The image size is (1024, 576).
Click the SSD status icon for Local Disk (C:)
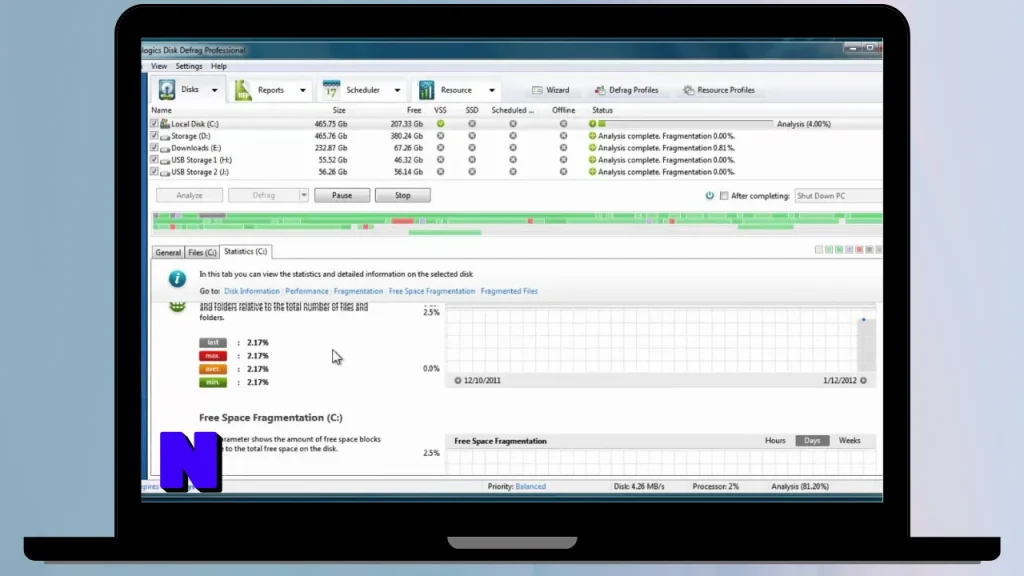click(x=472, y=123)
